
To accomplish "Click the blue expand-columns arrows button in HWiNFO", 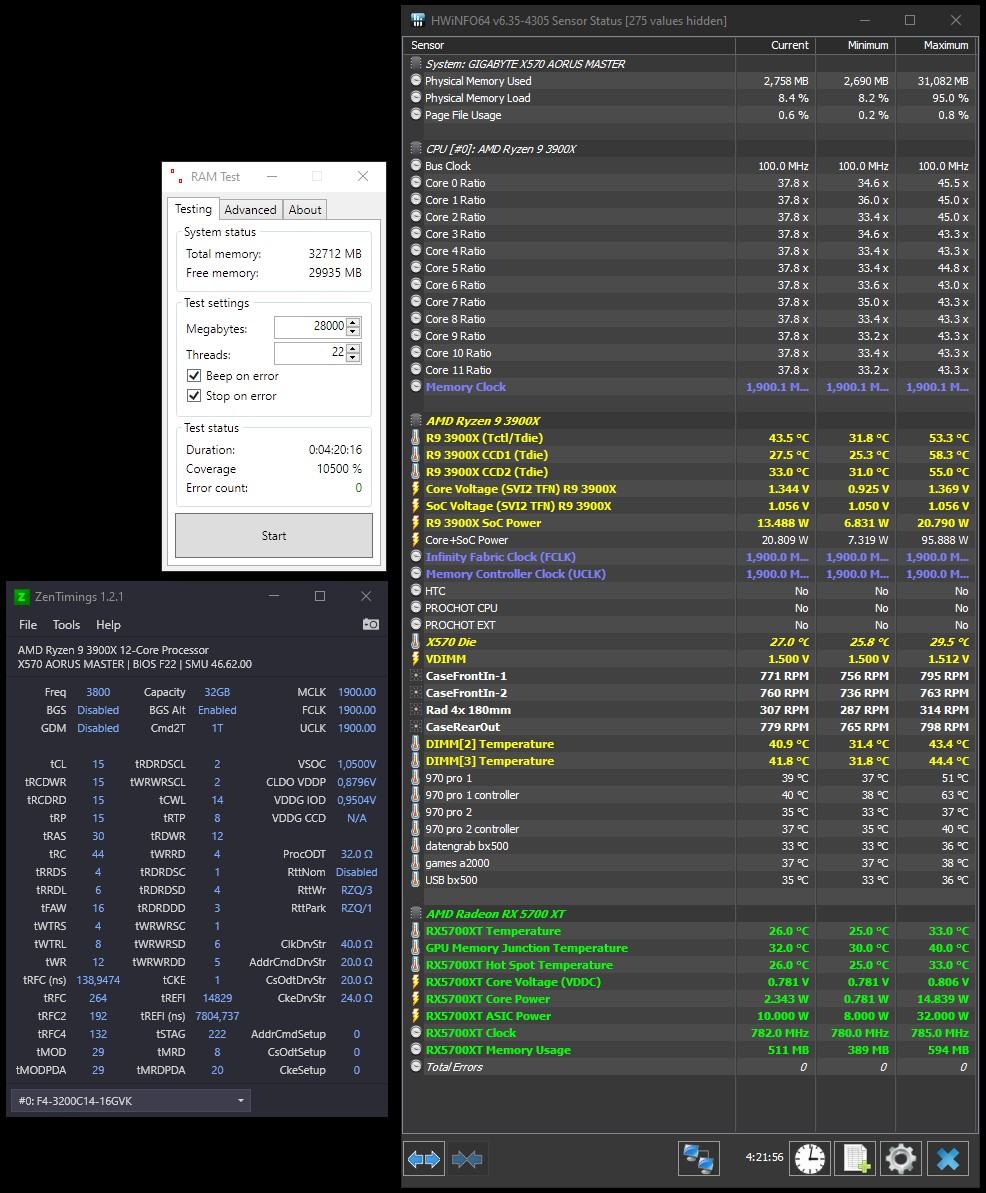I will [424, 1159].
